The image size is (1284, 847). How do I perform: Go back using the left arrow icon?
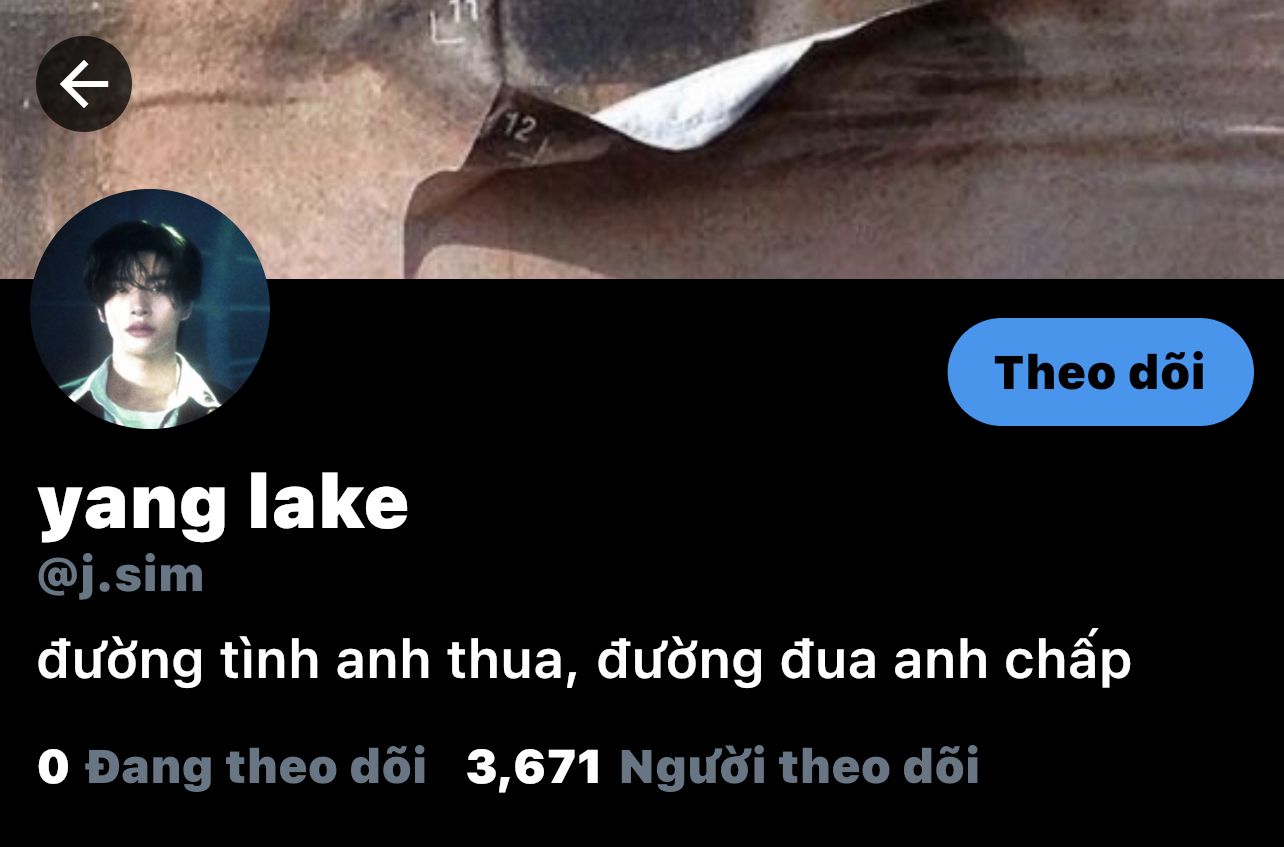point(84,85)
